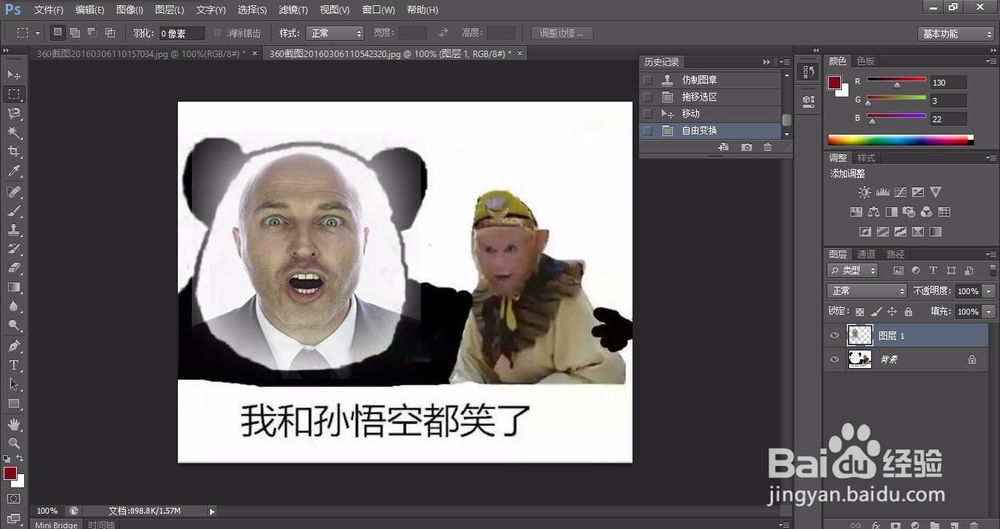Open the Mini Bridge panel tab
This screenshot has width=1000, height=529.
56,525
